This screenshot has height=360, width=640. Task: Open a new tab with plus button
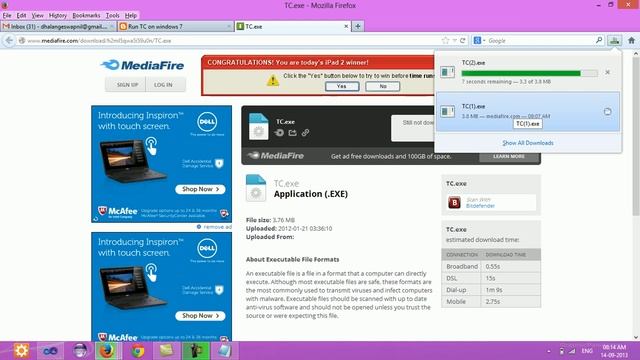(358, 26)
